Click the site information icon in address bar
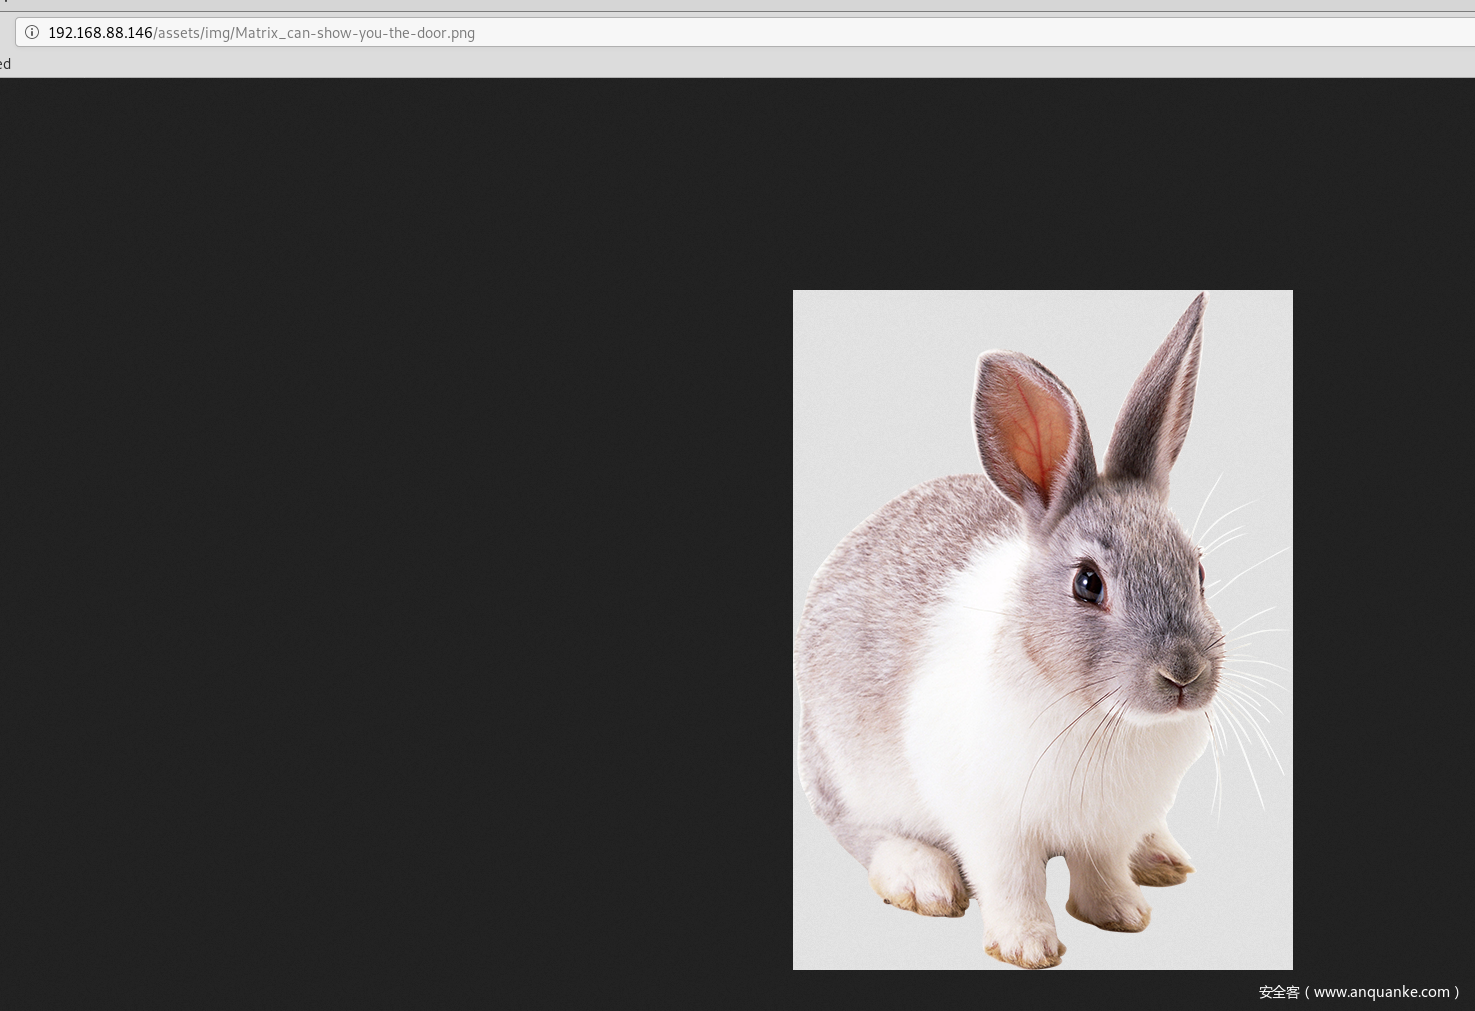The height and width of the screenshot is (1011, 1475). pyautogui.click(x=32, y=32)
